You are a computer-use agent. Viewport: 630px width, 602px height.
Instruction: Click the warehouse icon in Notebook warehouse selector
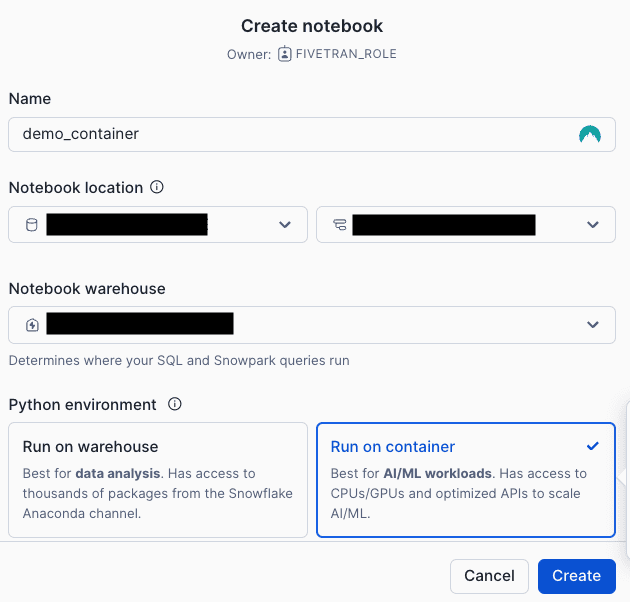click(31, 324)
